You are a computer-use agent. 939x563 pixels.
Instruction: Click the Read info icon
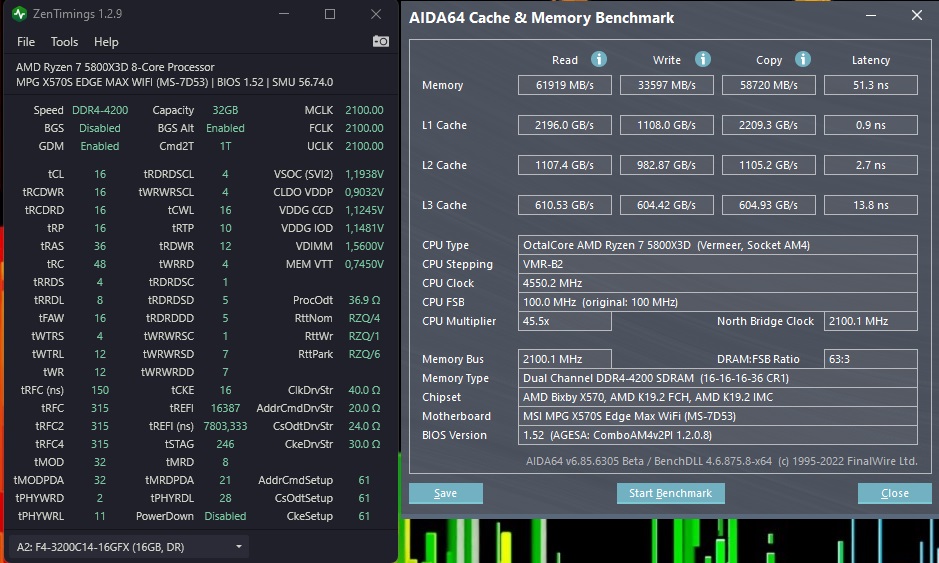tap(598, 59)
